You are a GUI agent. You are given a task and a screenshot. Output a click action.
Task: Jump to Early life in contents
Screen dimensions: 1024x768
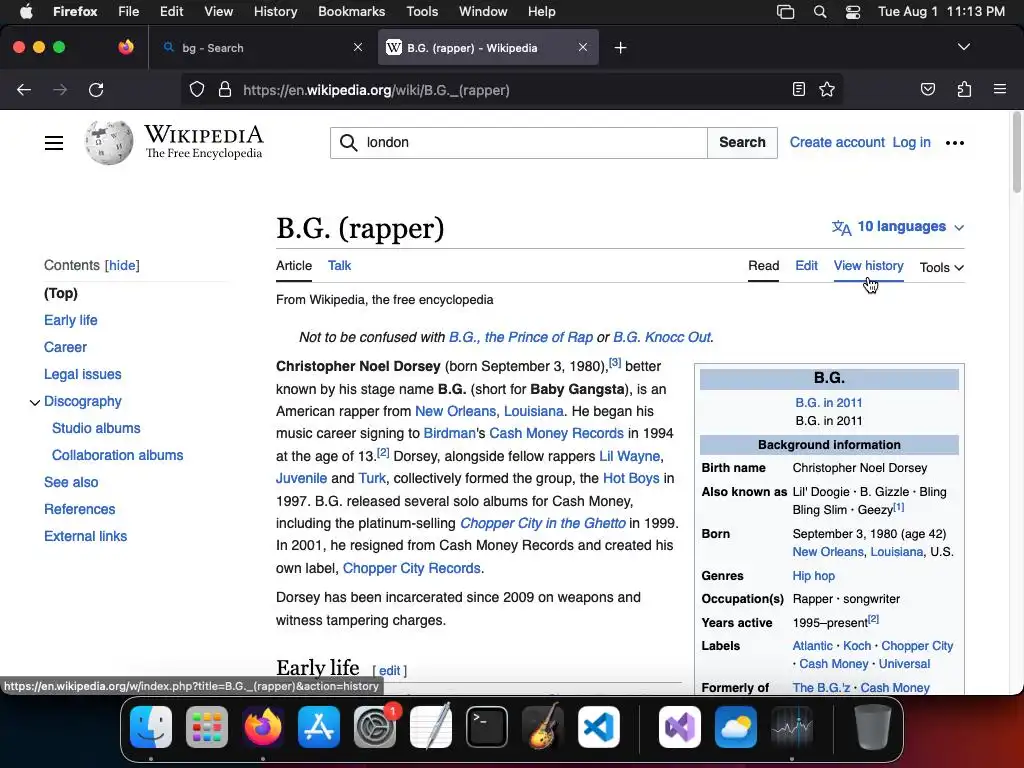coord(71,320)
